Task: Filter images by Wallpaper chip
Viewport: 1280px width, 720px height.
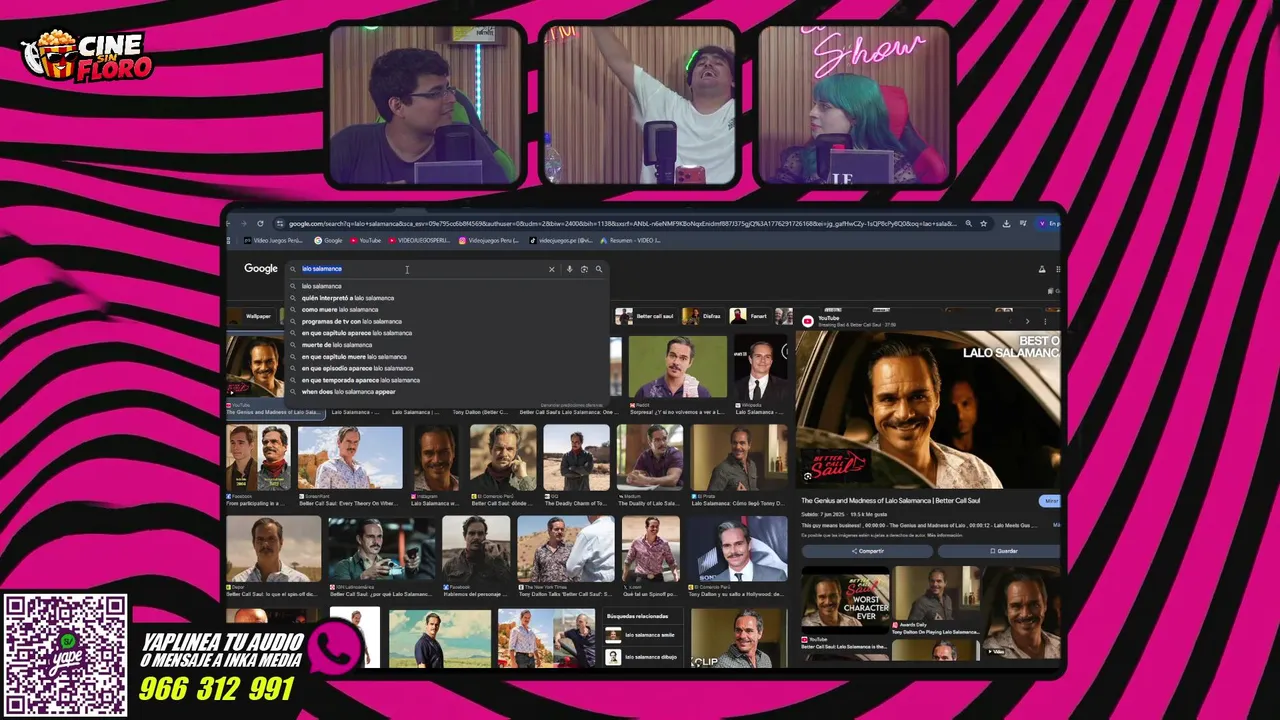Action: point(252,316)
